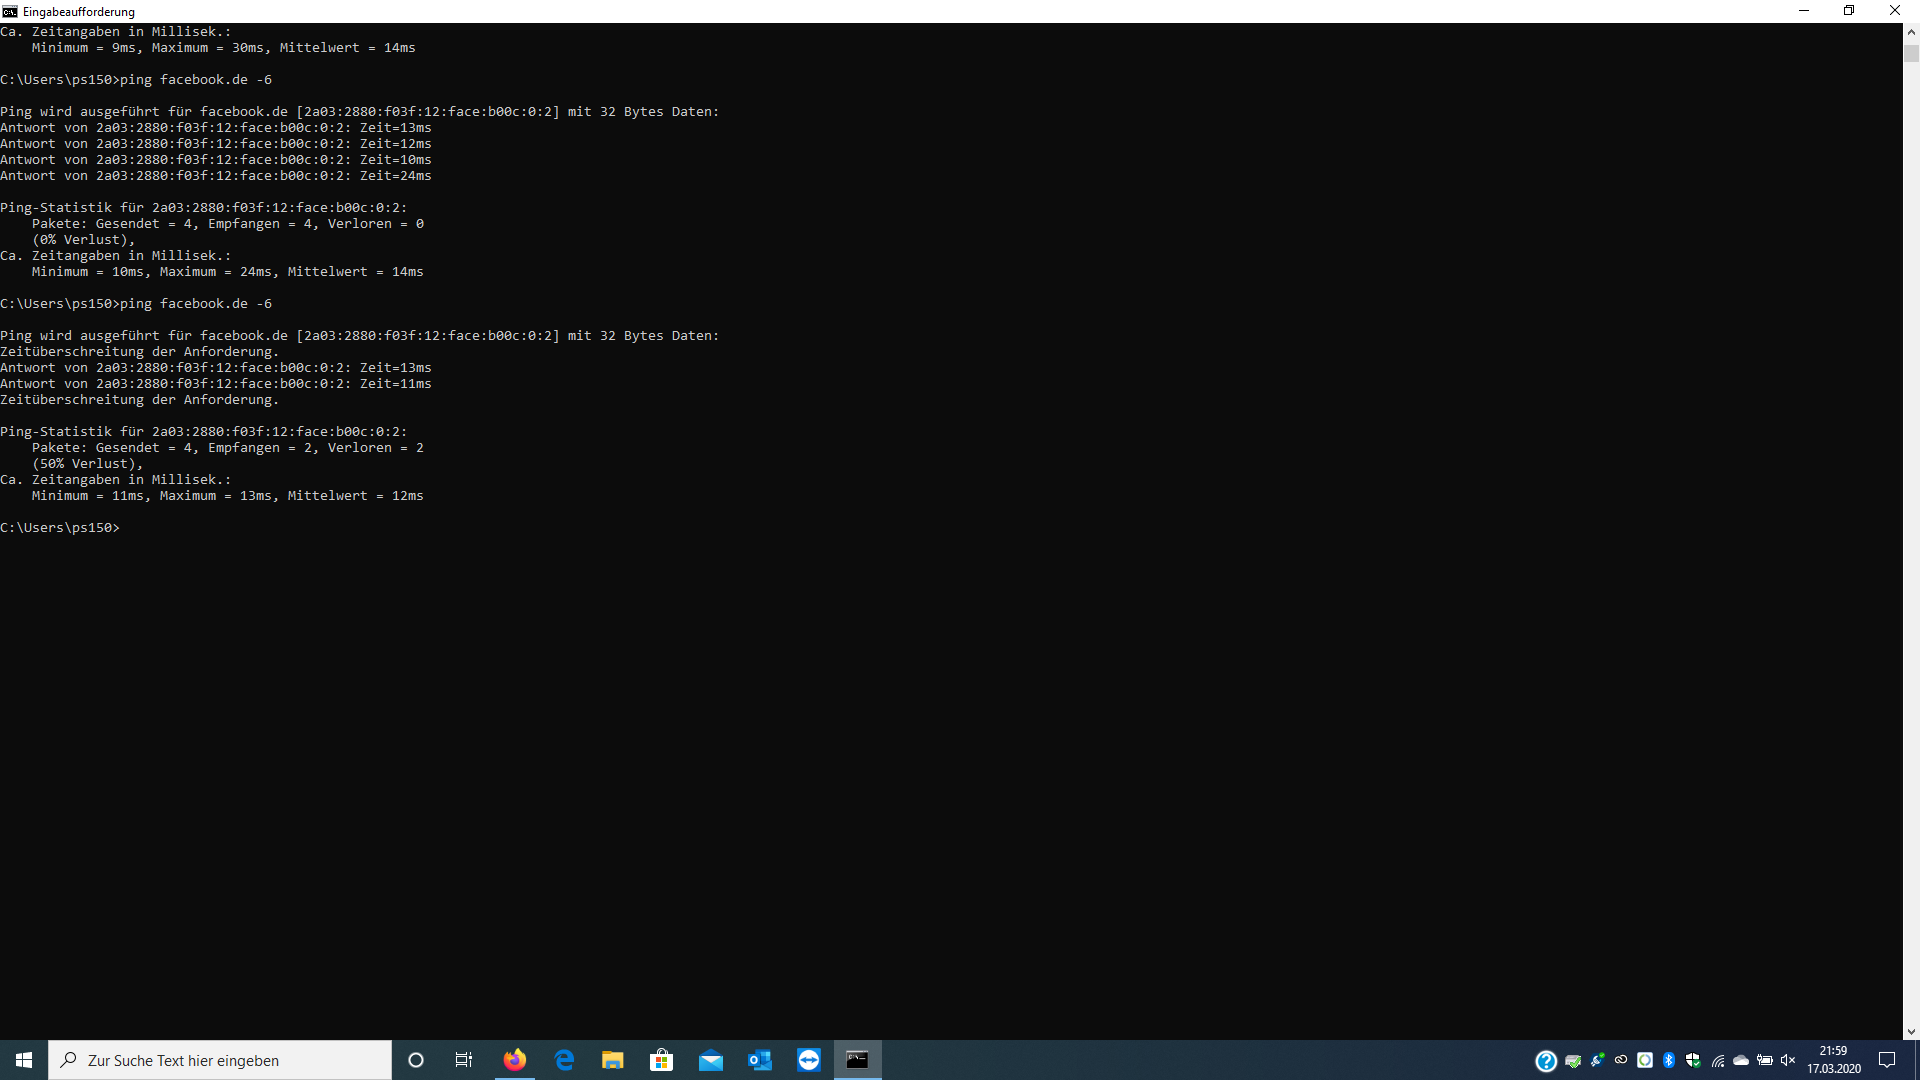1920x1080 pixels.
Task: Open Cortana circle button
Action: coord(416,1060)
